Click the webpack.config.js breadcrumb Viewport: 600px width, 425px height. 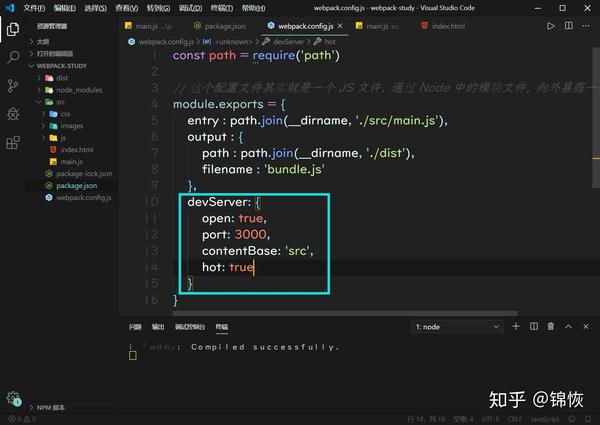[161, 42]
